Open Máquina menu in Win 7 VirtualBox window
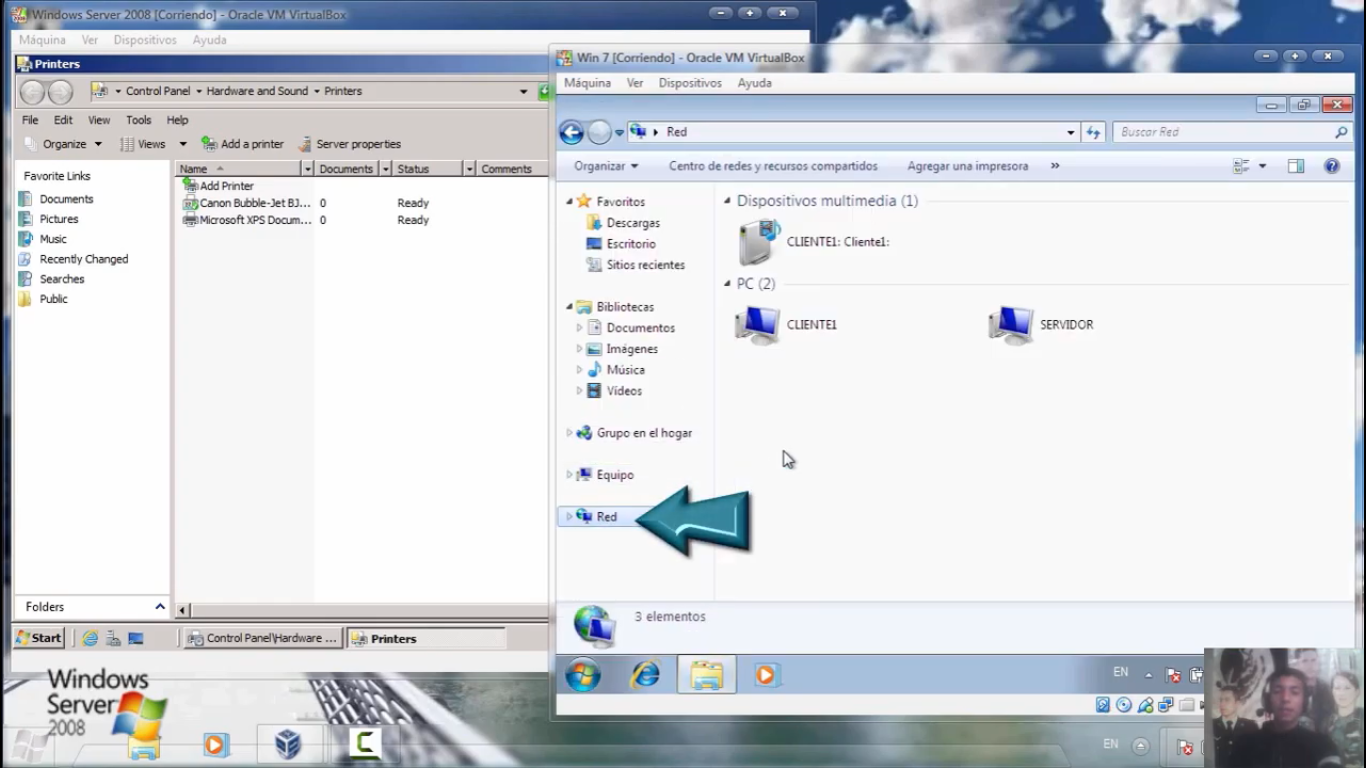Viewport: 1366px width, 768px height. point(587,83)
